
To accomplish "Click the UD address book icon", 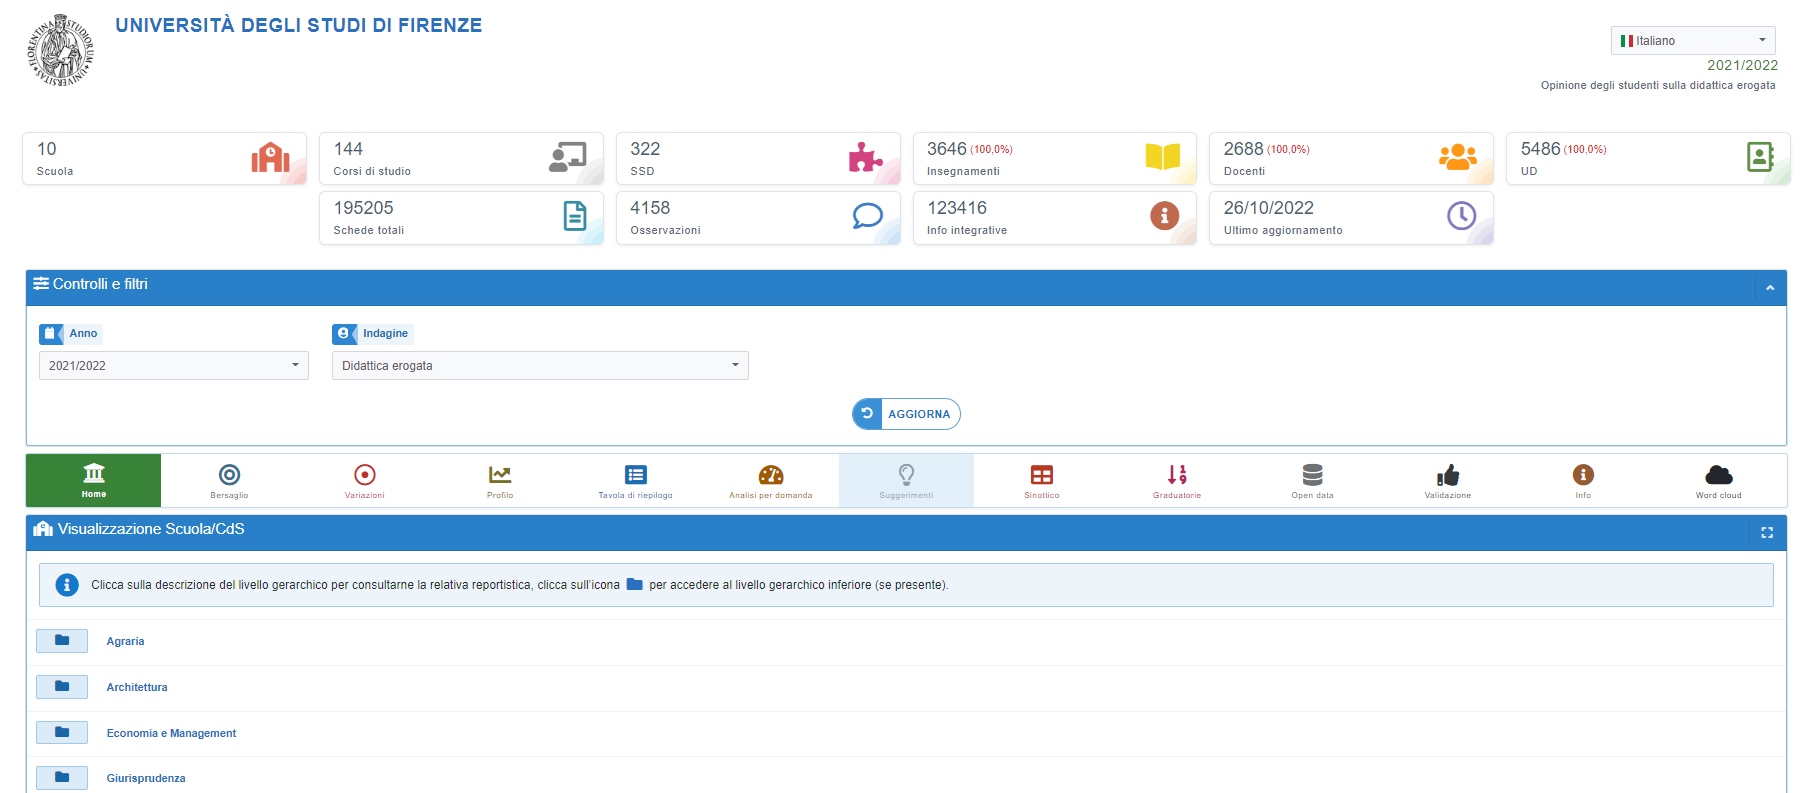I will click(x=1760, y=157).
